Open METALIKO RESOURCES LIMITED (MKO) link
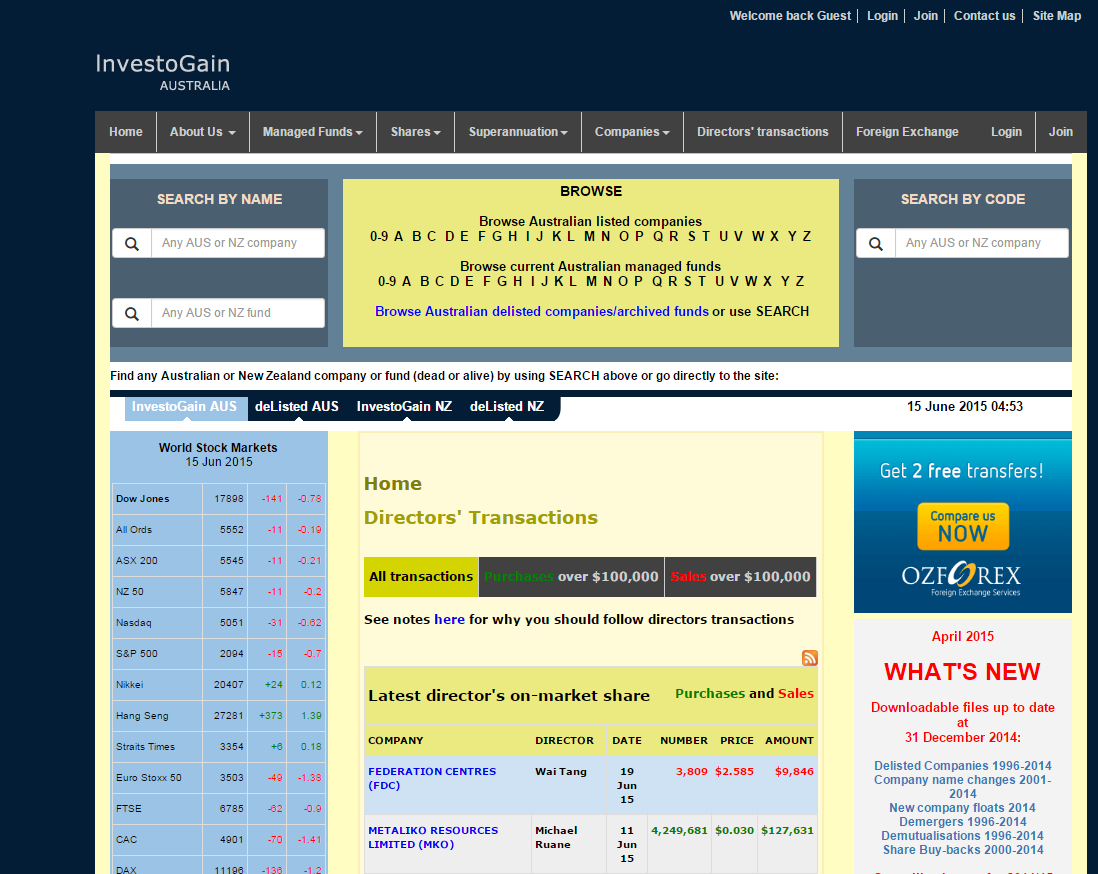 point(433,838)
